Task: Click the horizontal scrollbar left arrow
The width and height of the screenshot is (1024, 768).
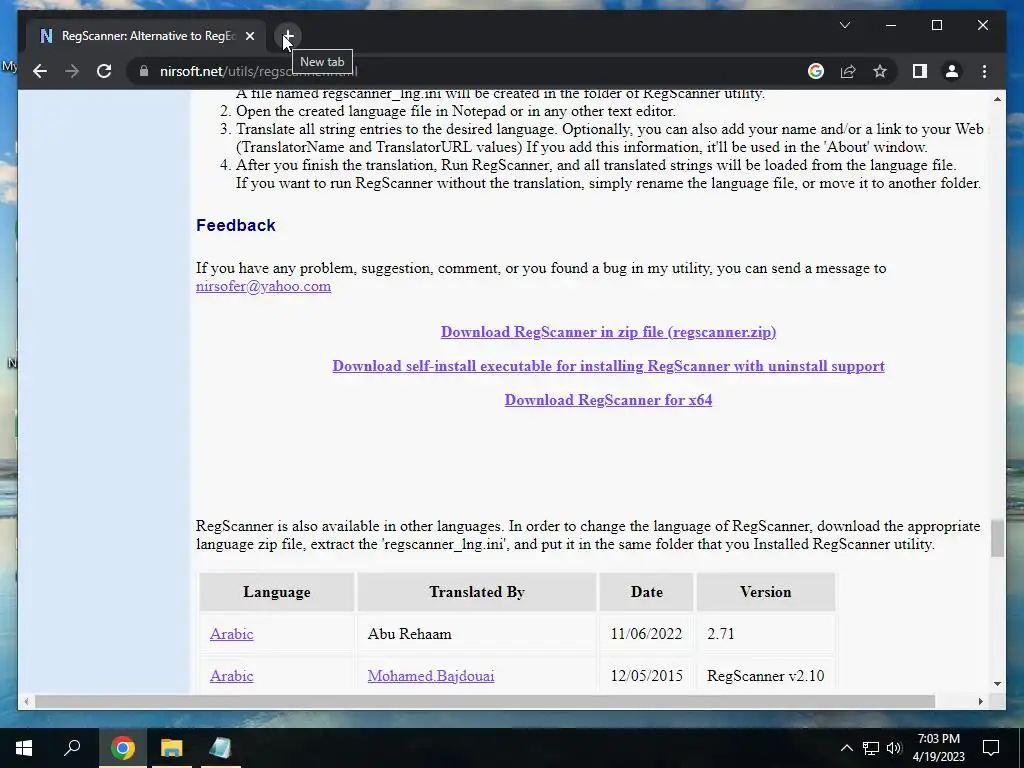Action: pyautogui.click(x=26, y=701)
